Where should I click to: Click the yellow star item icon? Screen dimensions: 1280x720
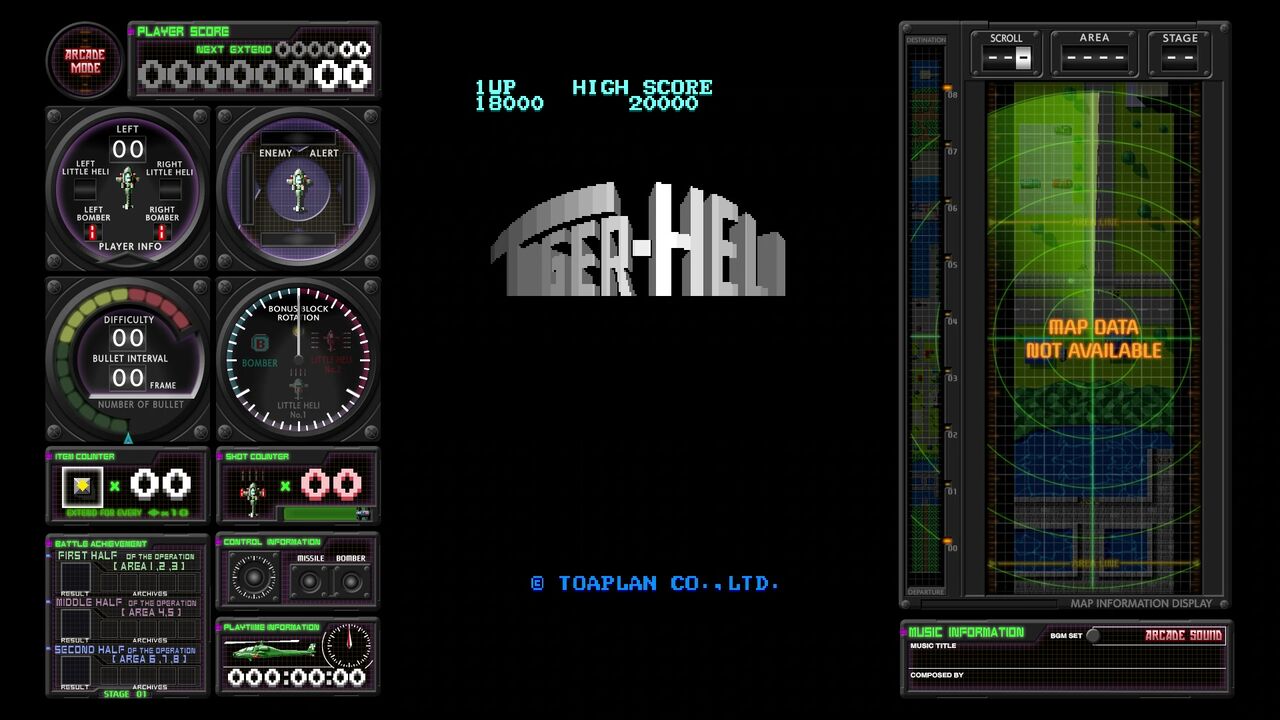click(82, 486)
